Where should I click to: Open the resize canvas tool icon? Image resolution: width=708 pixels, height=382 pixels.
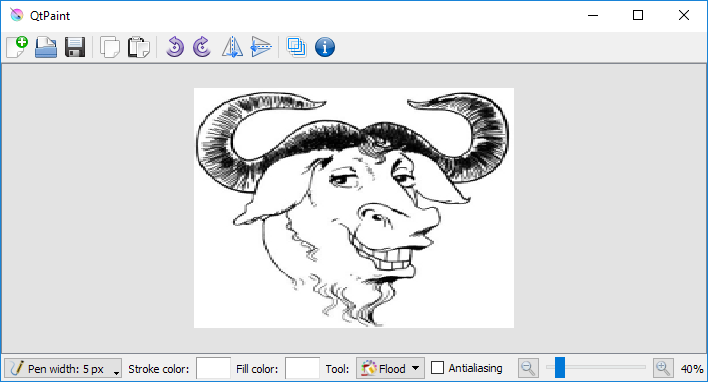[x=296, y=47]
